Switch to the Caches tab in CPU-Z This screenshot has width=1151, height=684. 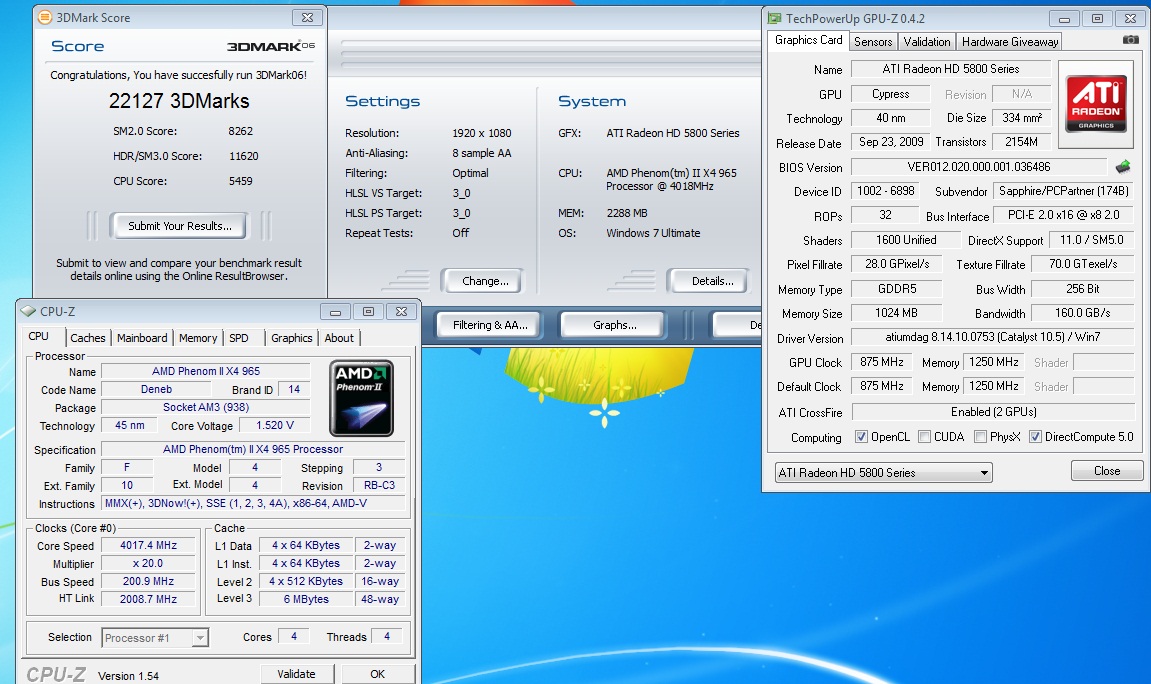pyautogui.click(x=88, y=338)
